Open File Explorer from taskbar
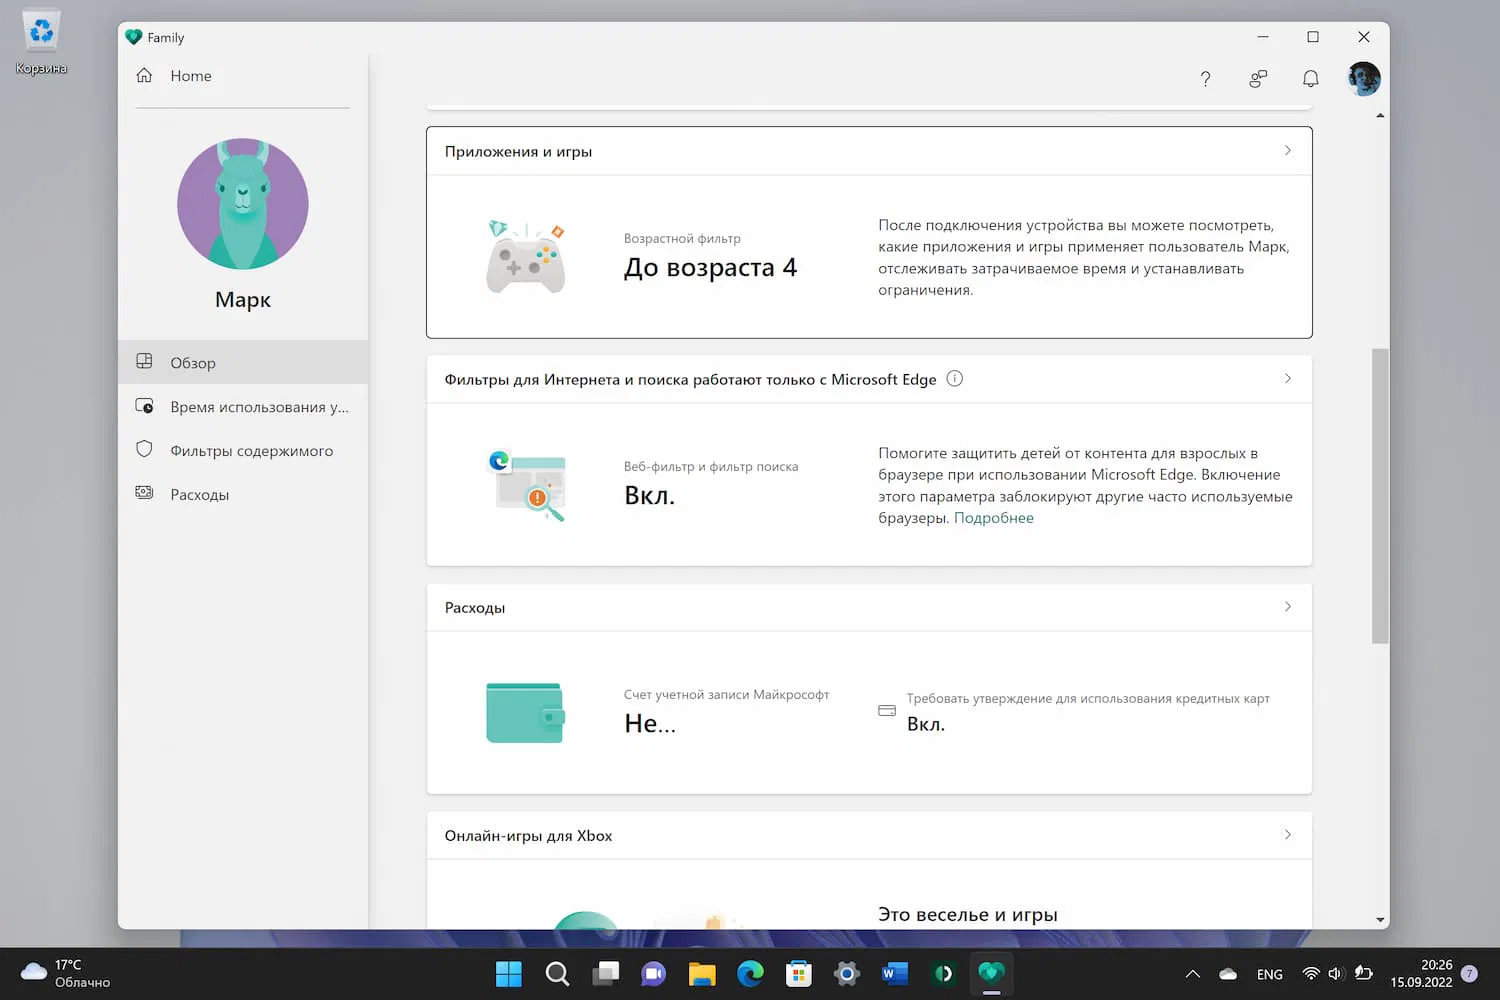1500x1000 pixels. click(702, 973)
